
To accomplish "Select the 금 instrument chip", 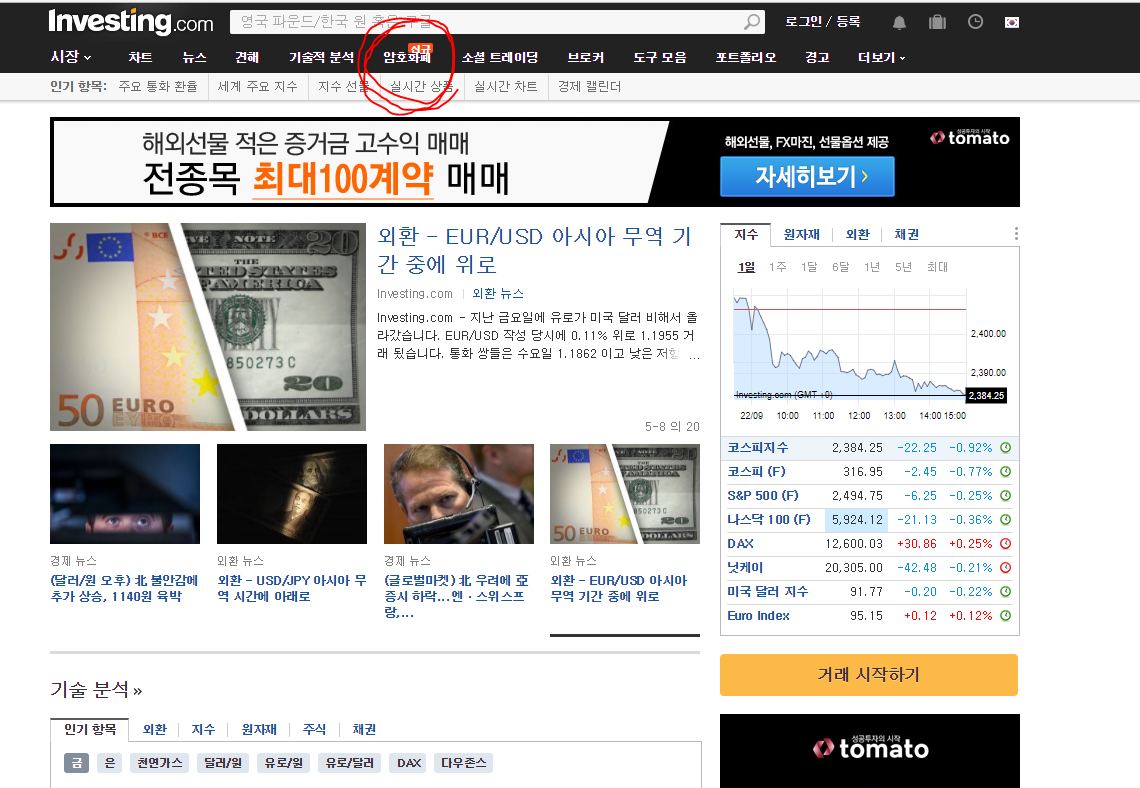I will (76, 763).
